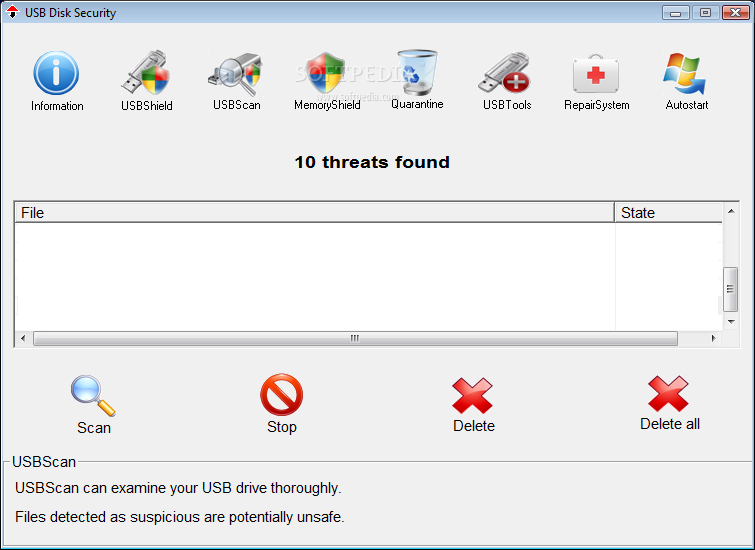Open the Information section
755x550 pixels.
click(56, 81)
